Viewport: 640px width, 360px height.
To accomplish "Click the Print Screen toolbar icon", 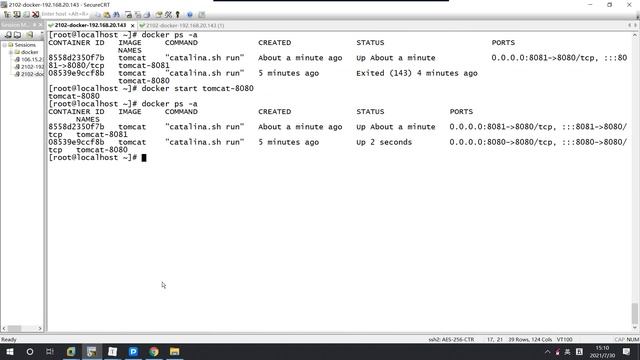I will (x=128, y=15).
